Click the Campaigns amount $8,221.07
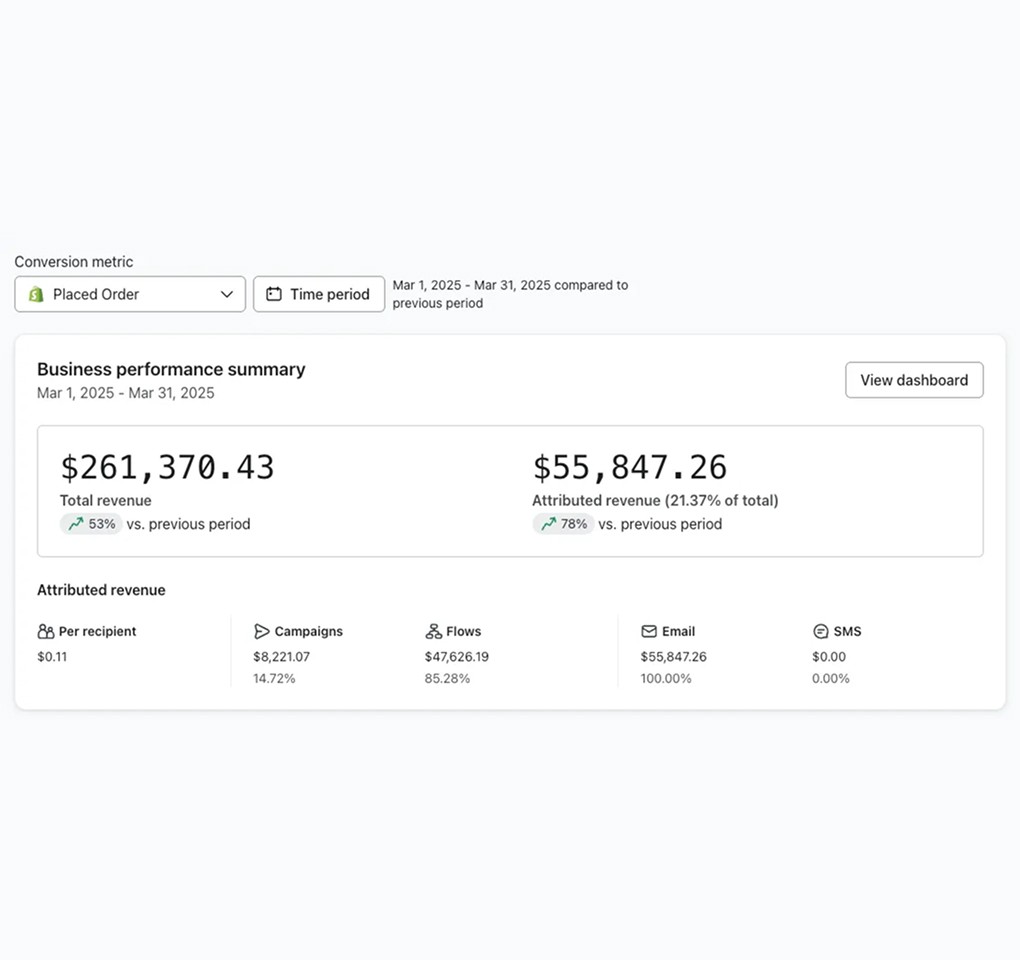Viewport: 1020px width, 960px height. 281,656
